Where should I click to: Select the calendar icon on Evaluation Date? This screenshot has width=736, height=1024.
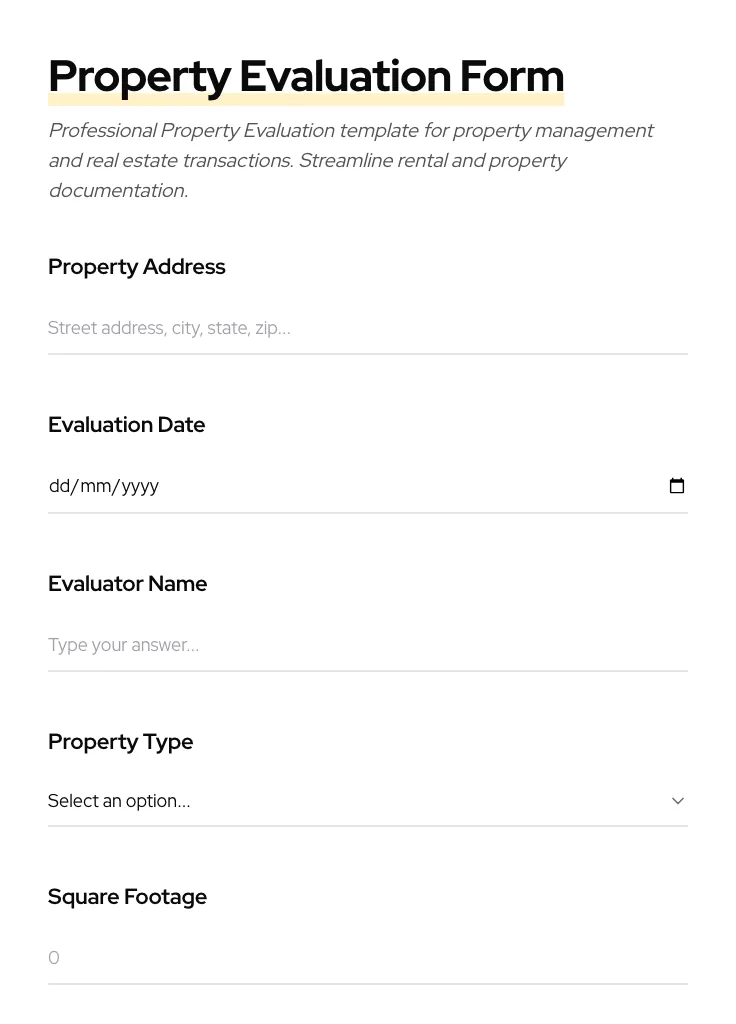(677, 485)
